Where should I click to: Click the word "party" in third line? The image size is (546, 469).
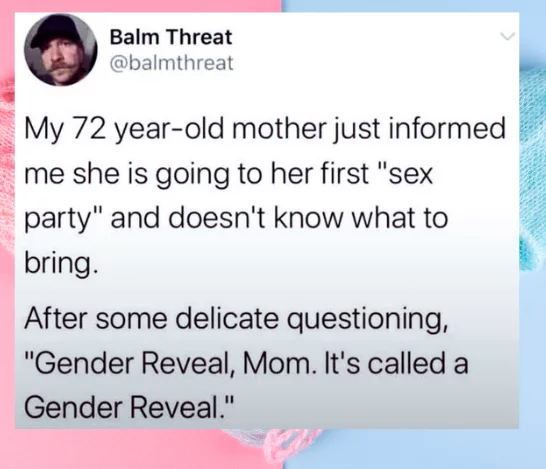click(x=57, y=220)
